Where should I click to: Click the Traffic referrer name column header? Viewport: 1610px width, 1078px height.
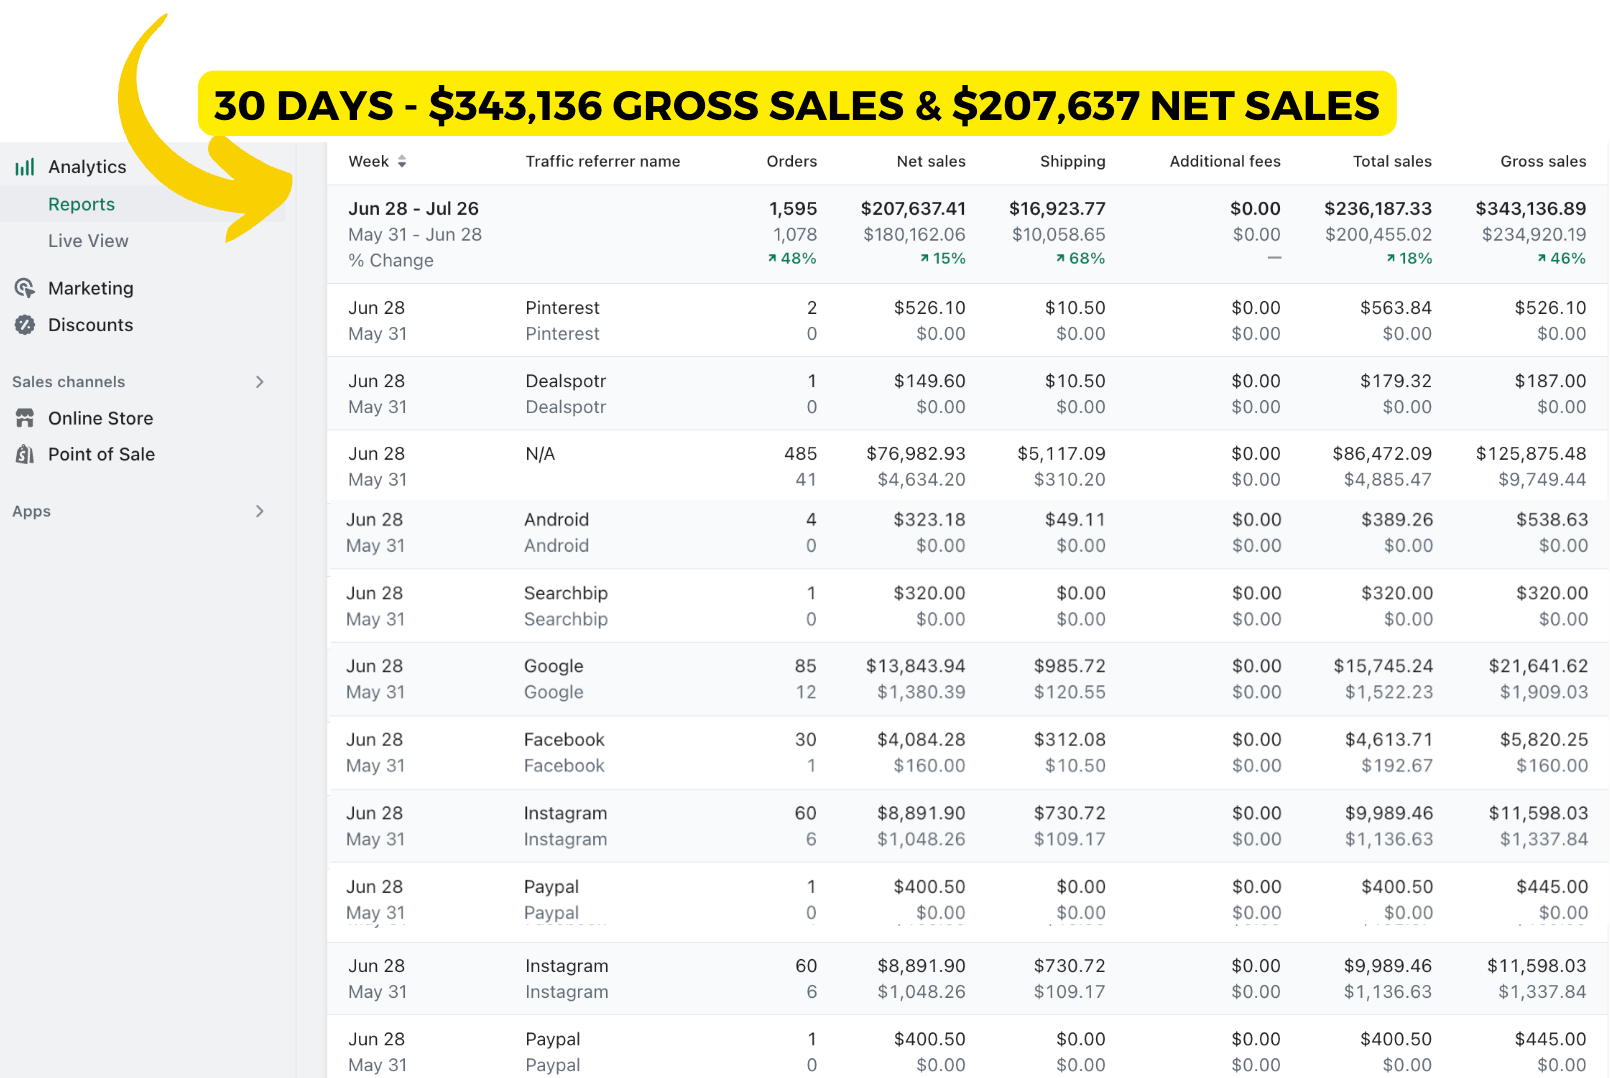click(x=602, y=161)
